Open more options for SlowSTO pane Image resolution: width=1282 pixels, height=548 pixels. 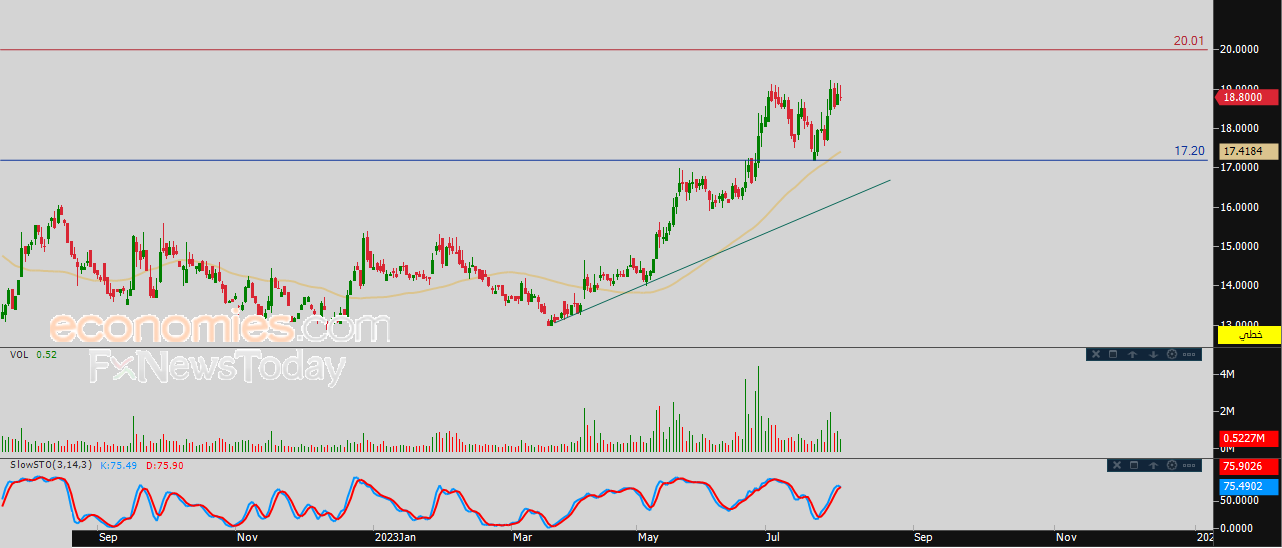pyautogui.click(x=1189, y=465)
